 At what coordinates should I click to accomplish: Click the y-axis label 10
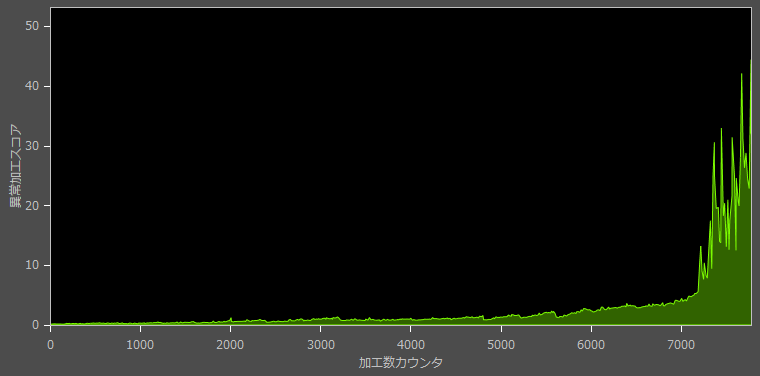(31, 266)
